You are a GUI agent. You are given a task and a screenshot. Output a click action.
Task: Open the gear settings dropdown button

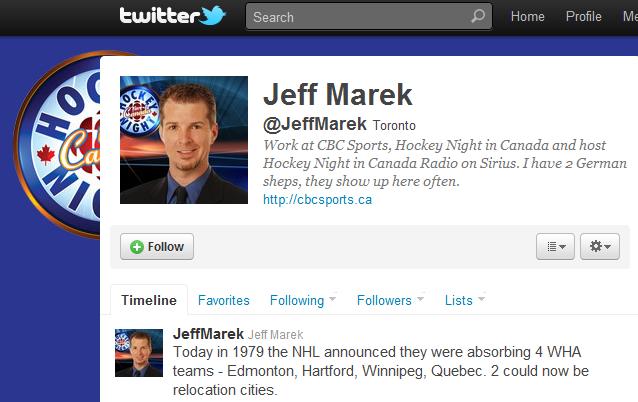(x=600, y=247)
